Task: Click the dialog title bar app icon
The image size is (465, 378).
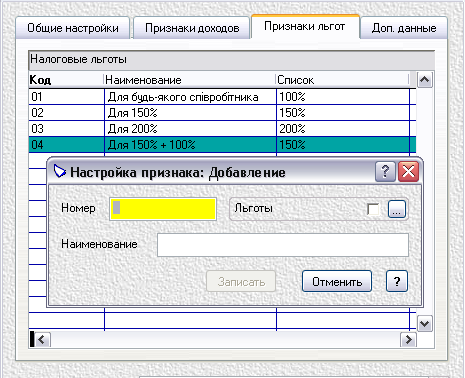Action: [x=59, y=172]
